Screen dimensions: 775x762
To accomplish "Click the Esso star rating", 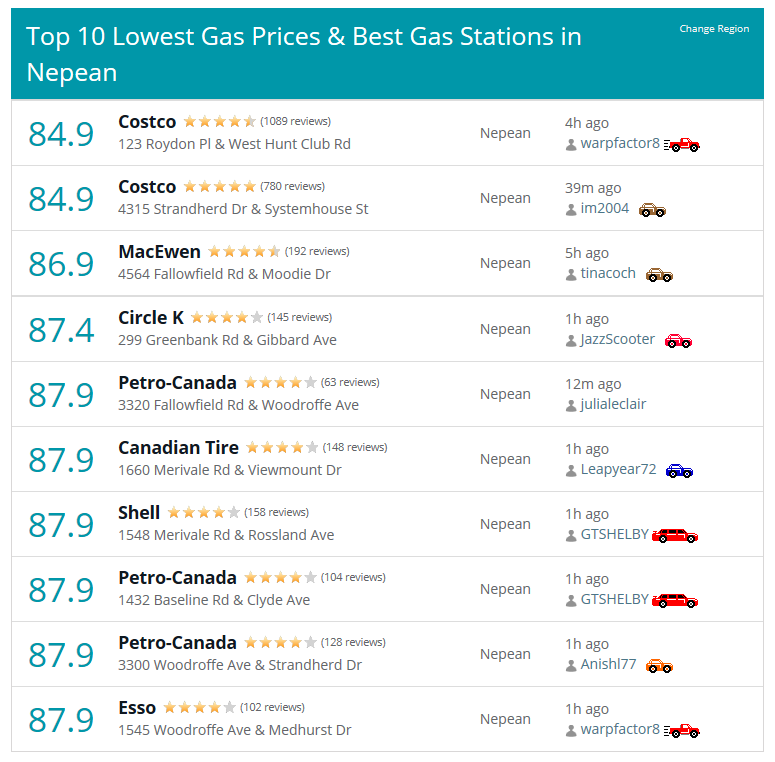I will [x=199, y=708].
